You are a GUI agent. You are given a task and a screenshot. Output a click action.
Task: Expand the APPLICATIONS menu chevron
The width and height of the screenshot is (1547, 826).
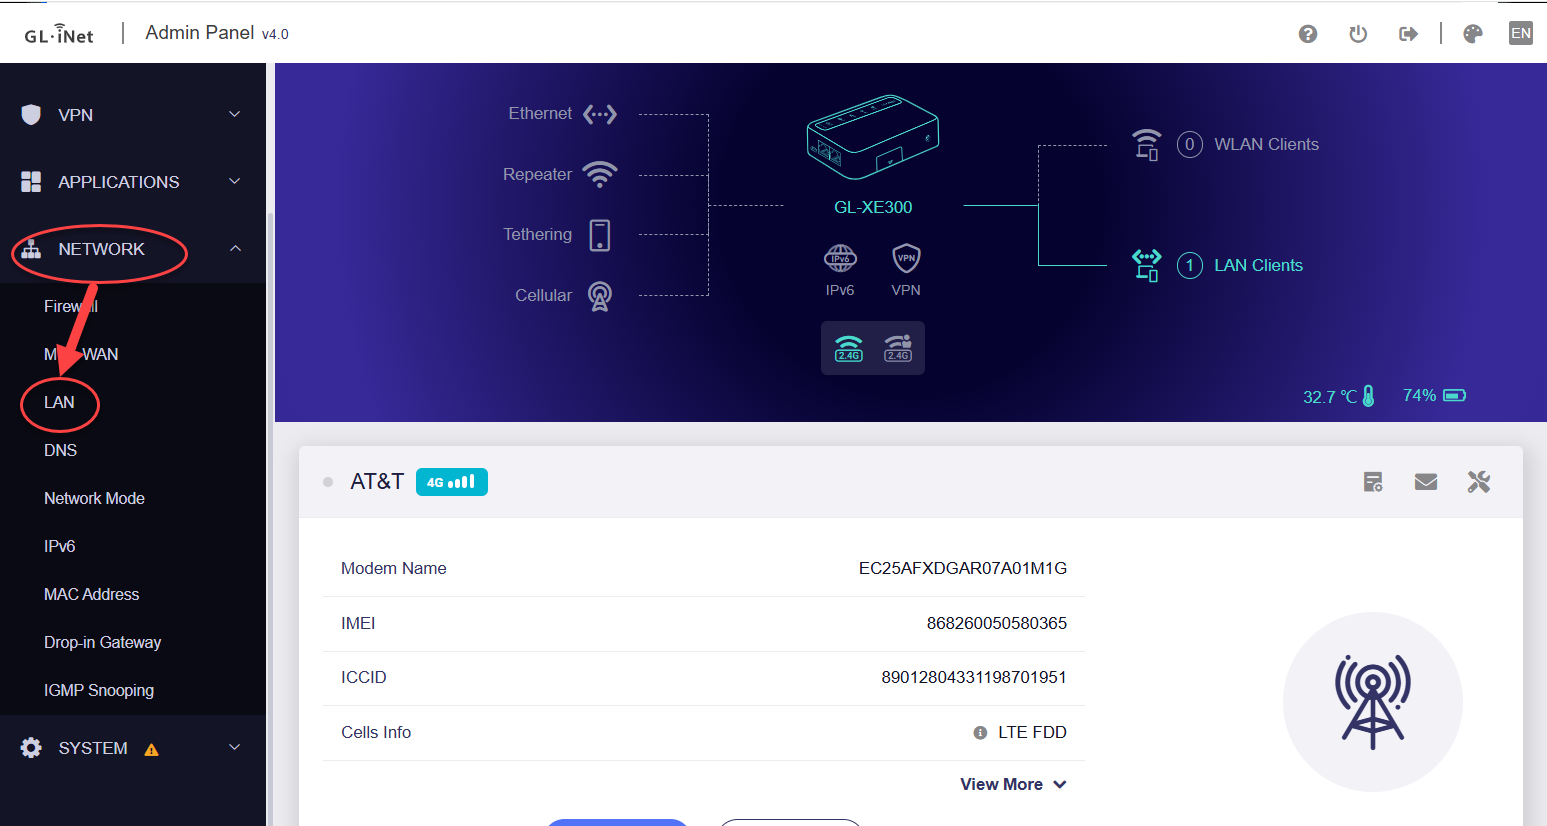[235, 181]
